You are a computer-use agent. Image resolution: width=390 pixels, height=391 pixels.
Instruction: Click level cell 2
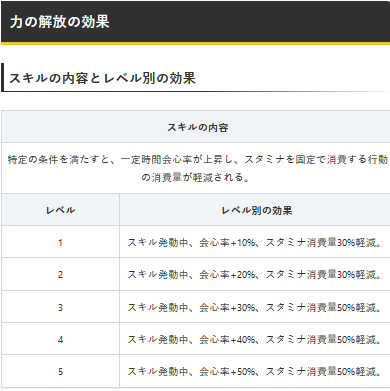pos(60,275)
